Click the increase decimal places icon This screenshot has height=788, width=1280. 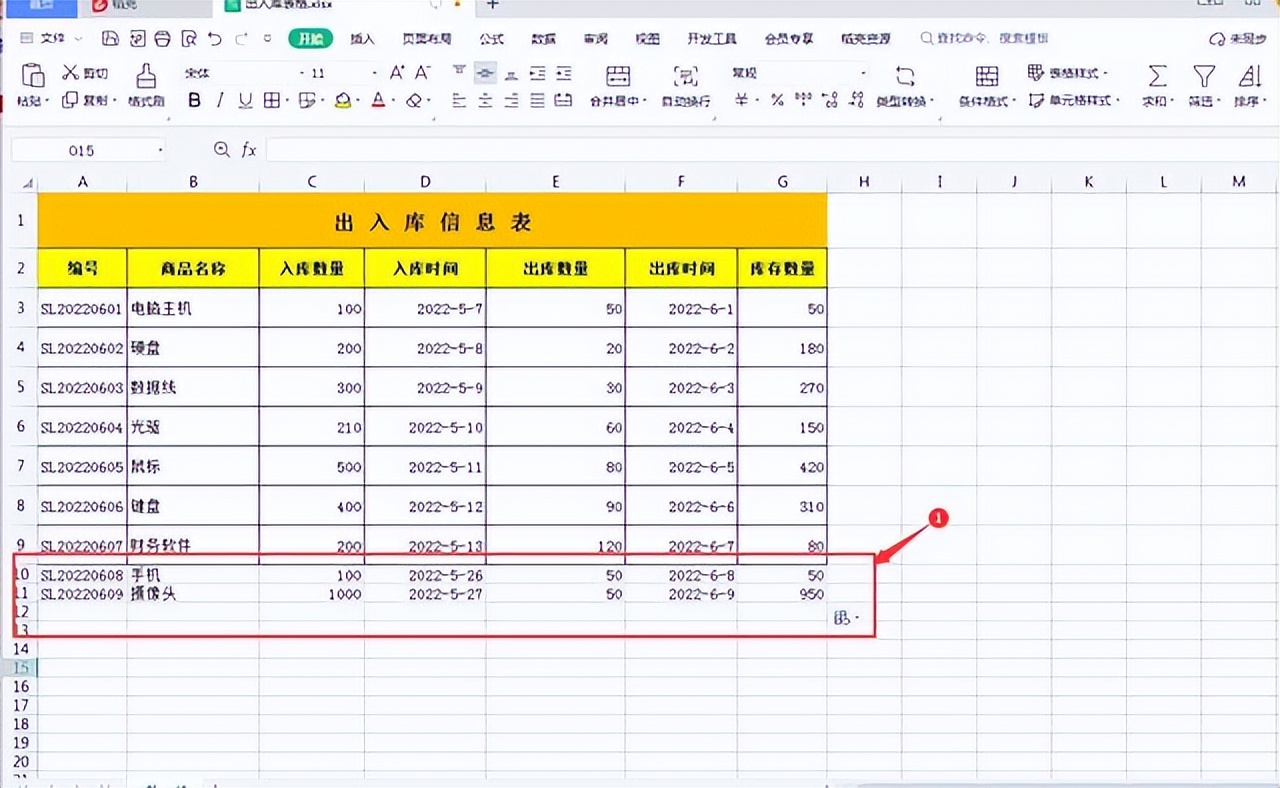click(x=829, y=100)
